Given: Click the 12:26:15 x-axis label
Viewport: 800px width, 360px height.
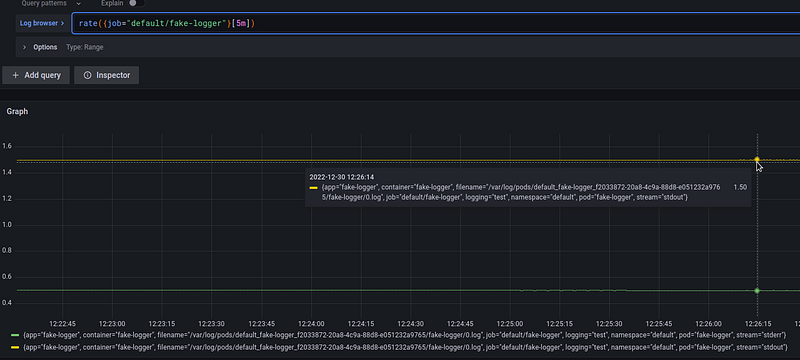Looking at the screenshot, I should click(x=758, y=324).
